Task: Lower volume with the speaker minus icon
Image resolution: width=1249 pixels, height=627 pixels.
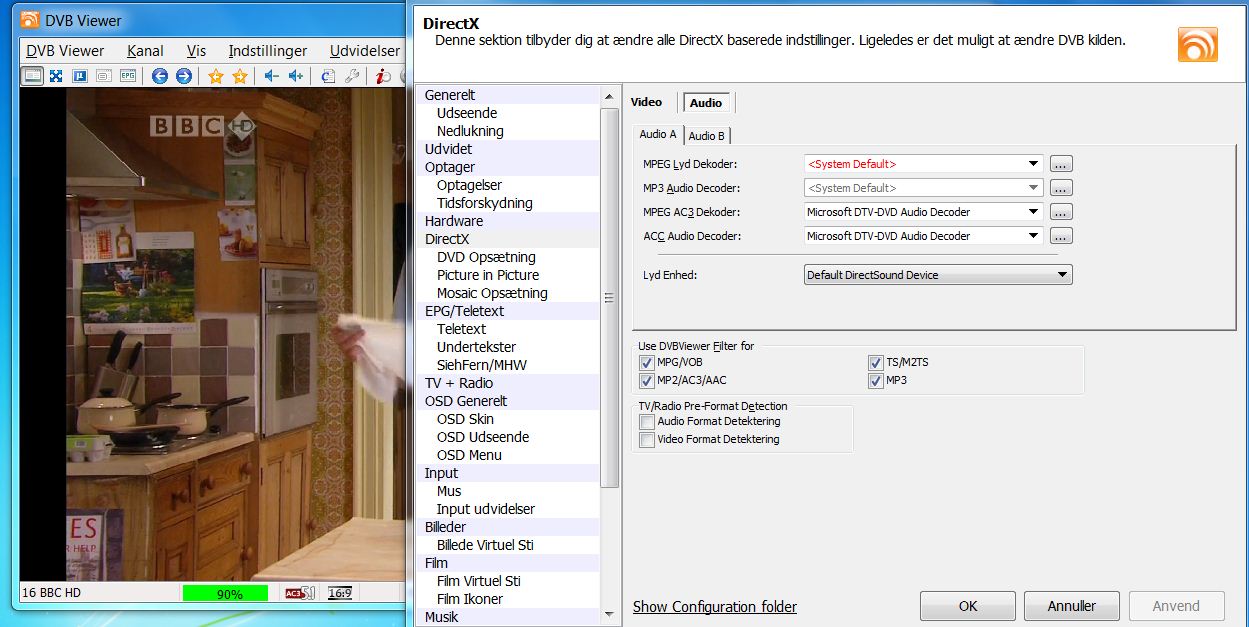Action: point(271,76)
